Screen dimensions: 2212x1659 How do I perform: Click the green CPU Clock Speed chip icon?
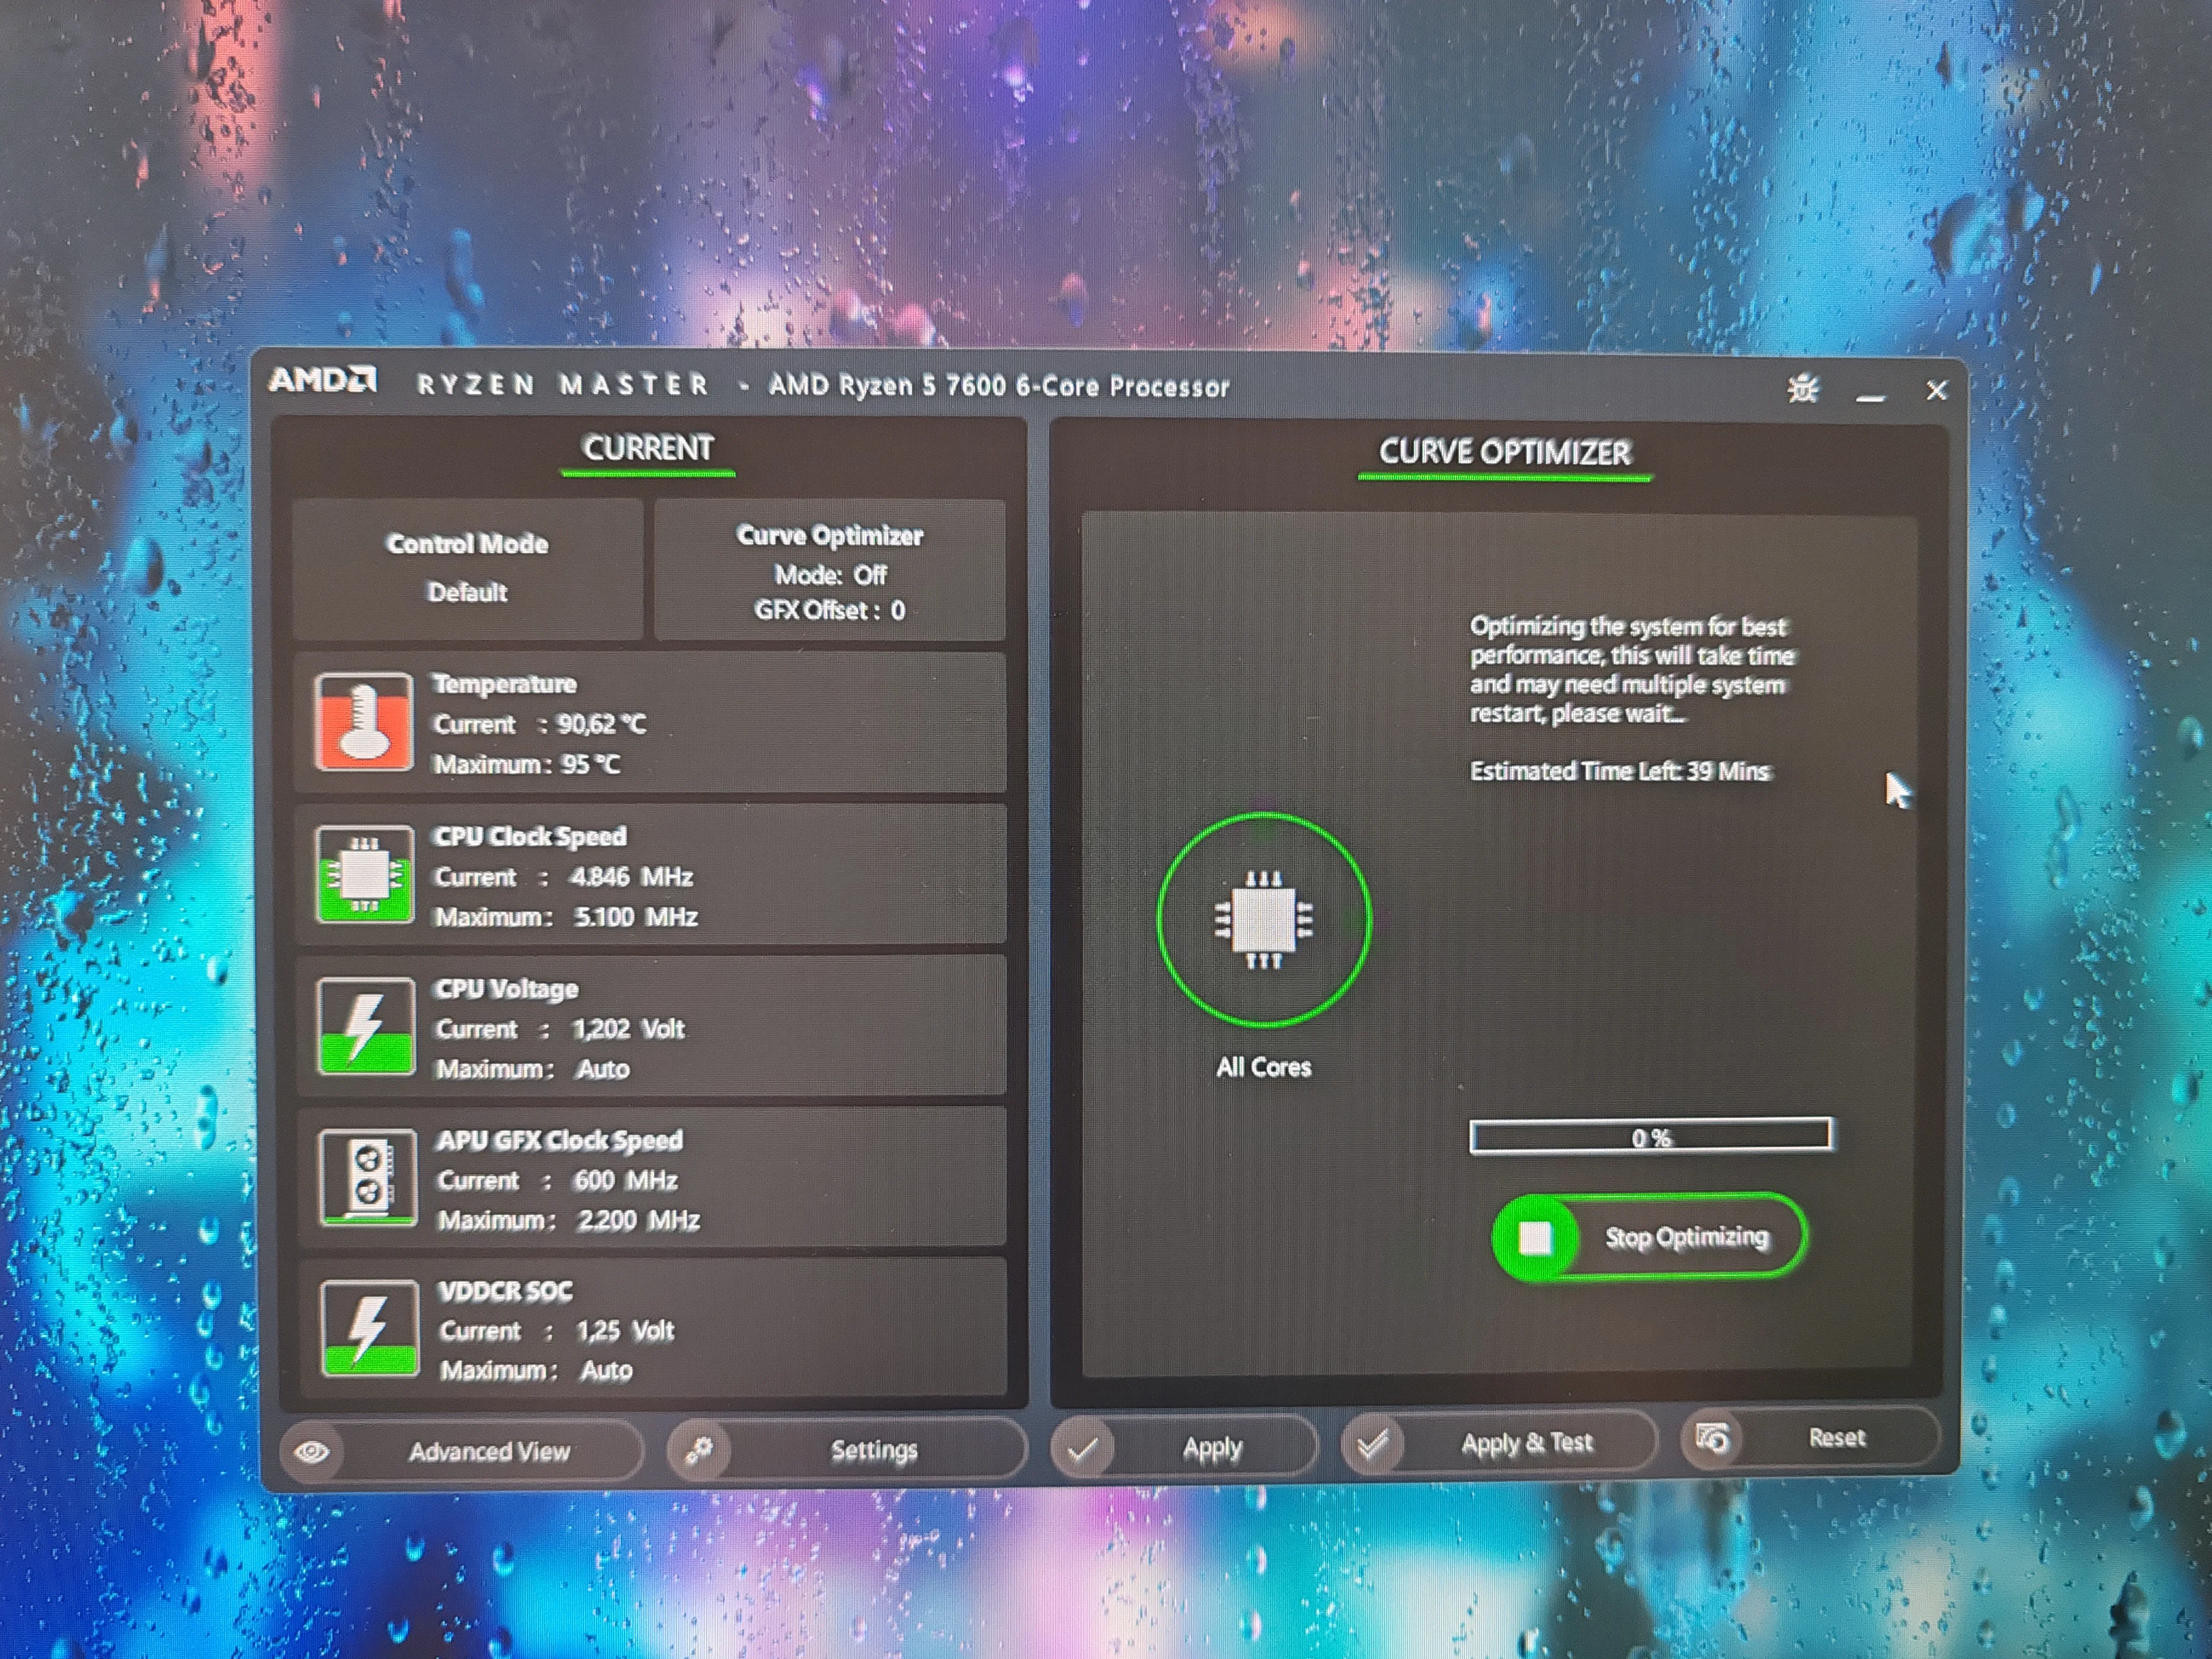click(x=365, y=874)
